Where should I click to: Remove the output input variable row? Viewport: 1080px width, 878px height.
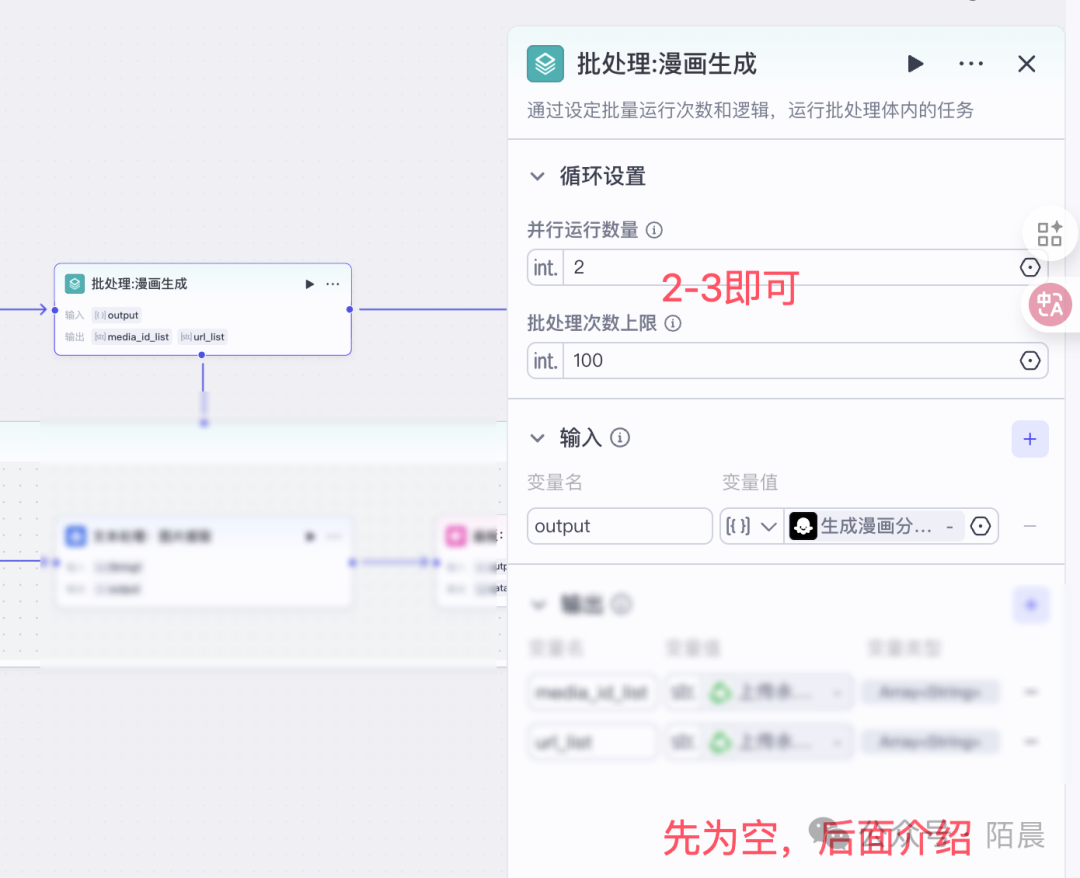tap(1029, 526)
